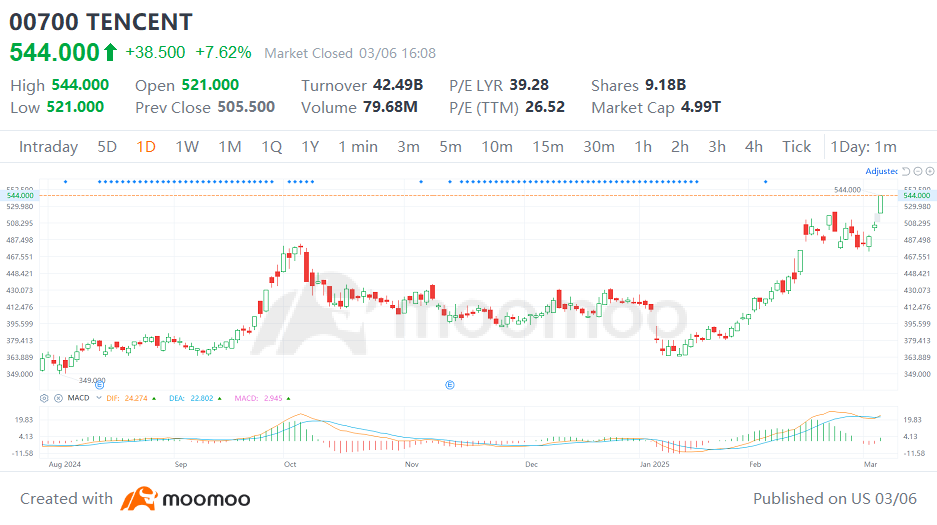
Task: Click the +38.500 price change value
Action: pyautogui.click(x=155, y=53)
